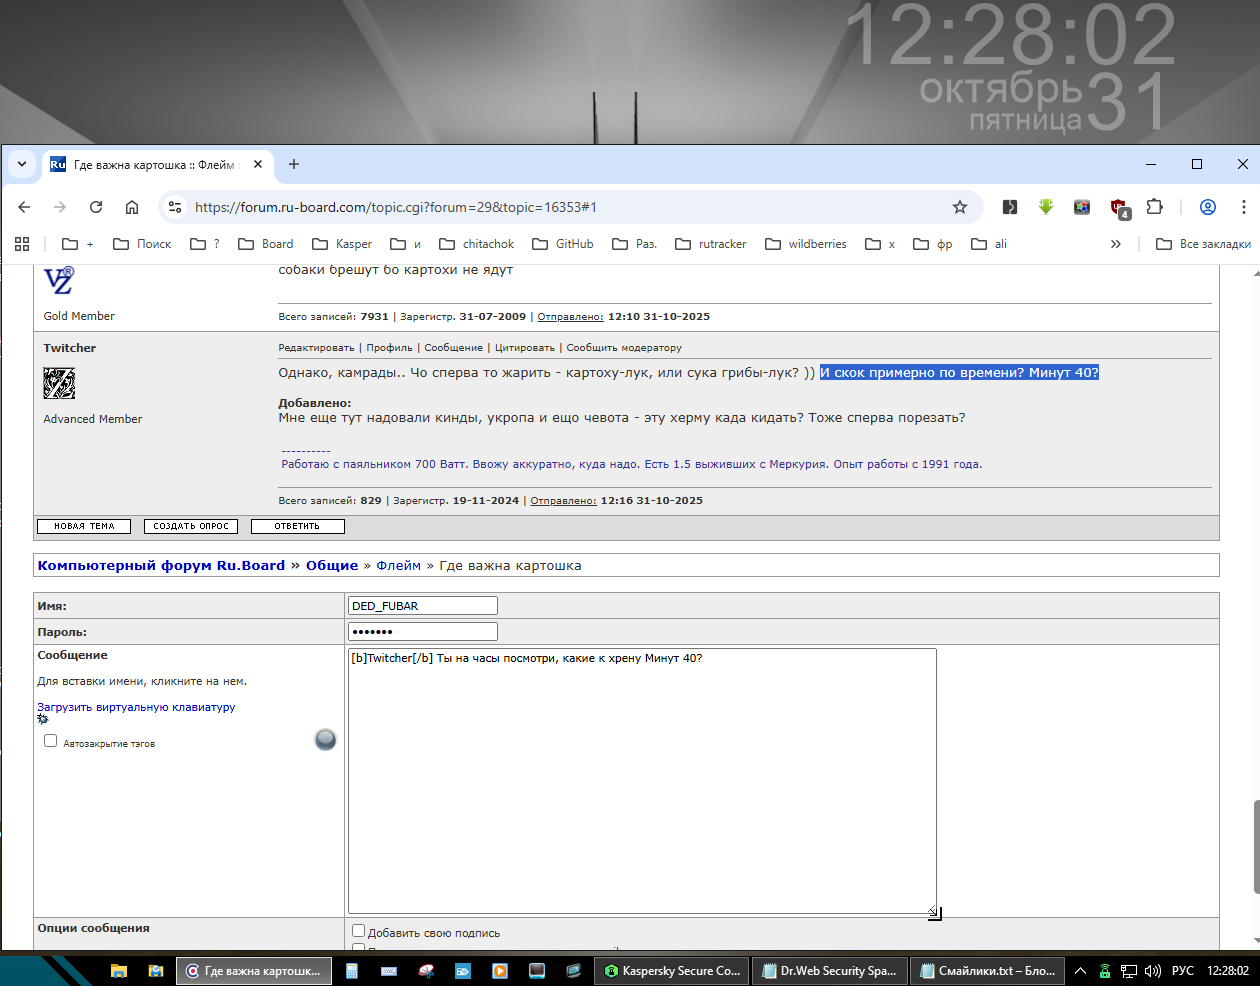Show hidden system tray icons
Viewport: 1260px width, 986px height.
click(1080, 971)
